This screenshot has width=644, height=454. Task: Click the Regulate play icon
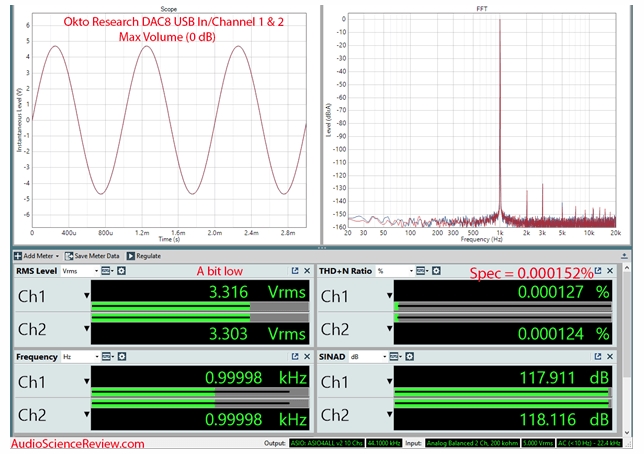[x=130, y=256]
